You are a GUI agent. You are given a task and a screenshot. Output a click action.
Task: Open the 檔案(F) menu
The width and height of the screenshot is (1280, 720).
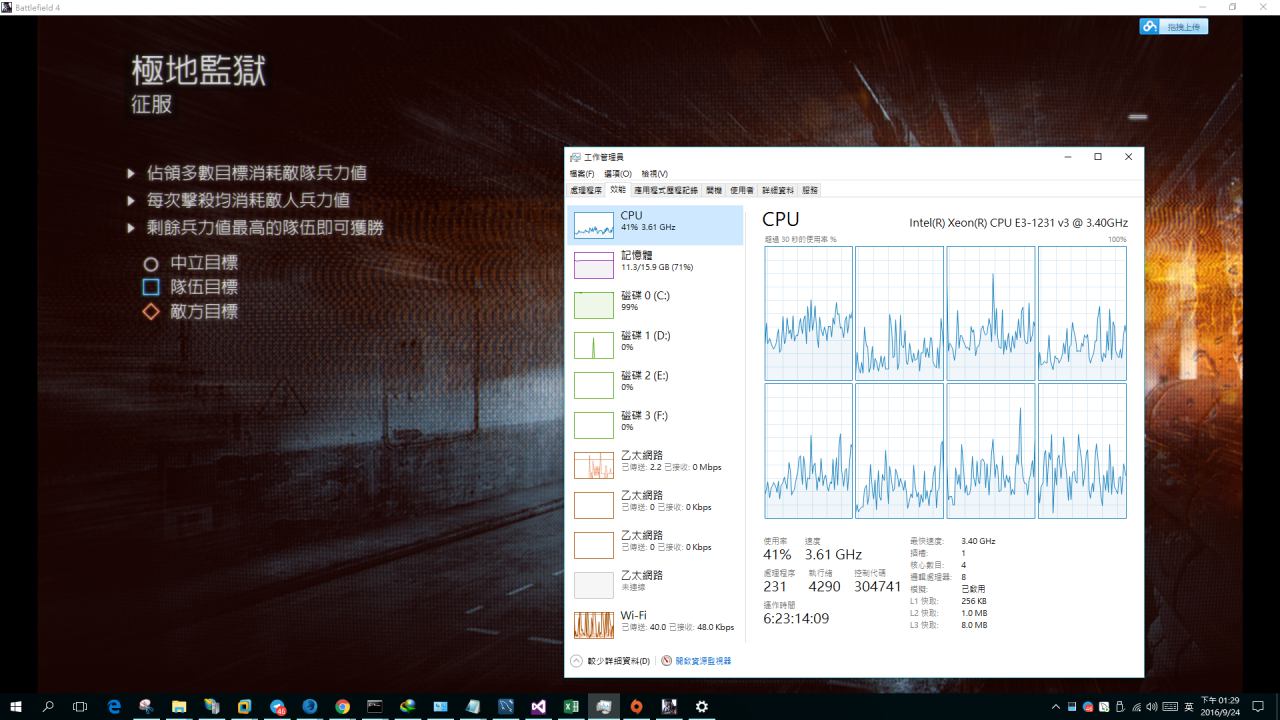[x=582, y=174]
